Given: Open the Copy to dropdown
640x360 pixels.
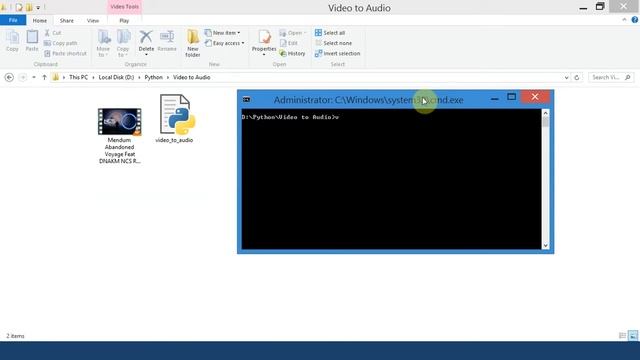Looking at the screenshot, I should click(123, 43).
